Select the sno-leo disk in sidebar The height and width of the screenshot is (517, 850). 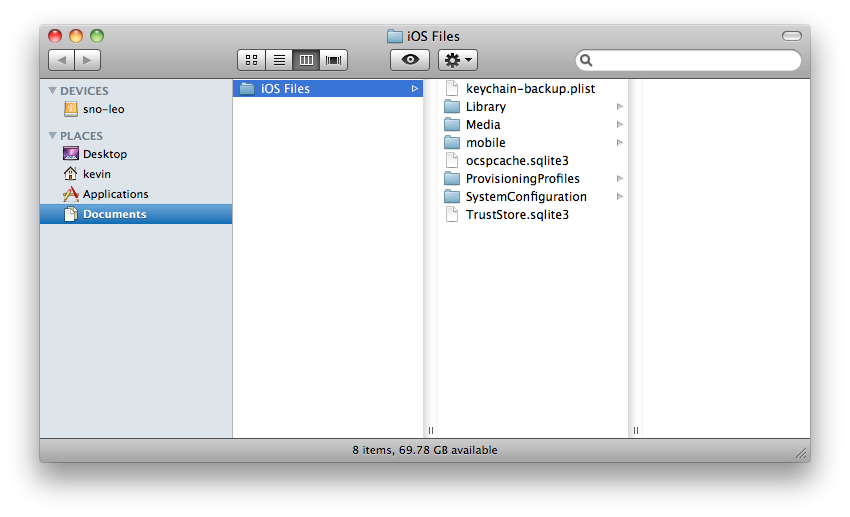(136, 109)
